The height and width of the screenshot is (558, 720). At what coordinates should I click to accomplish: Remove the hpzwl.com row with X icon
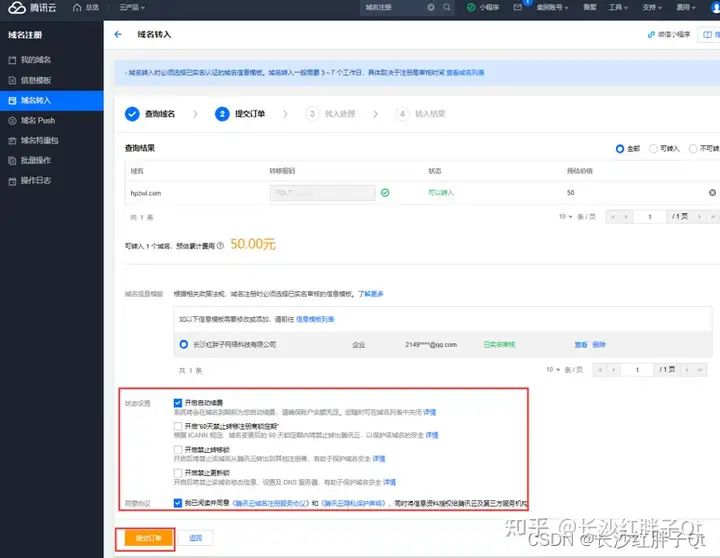click(x=712, y=192)
